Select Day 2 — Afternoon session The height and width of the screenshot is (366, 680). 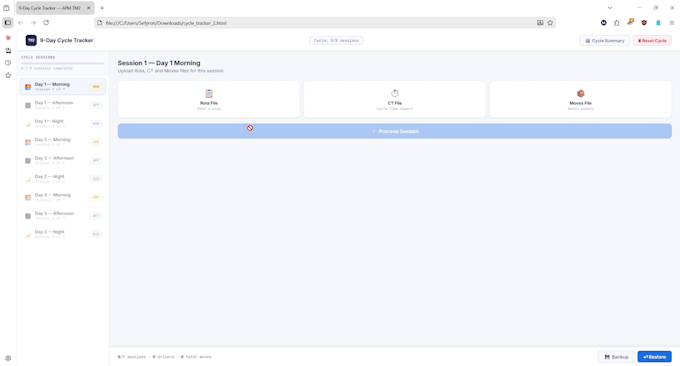click(63, 160)
